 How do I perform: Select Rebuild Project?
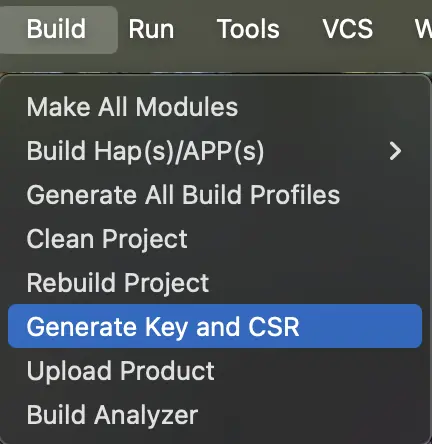215,283
